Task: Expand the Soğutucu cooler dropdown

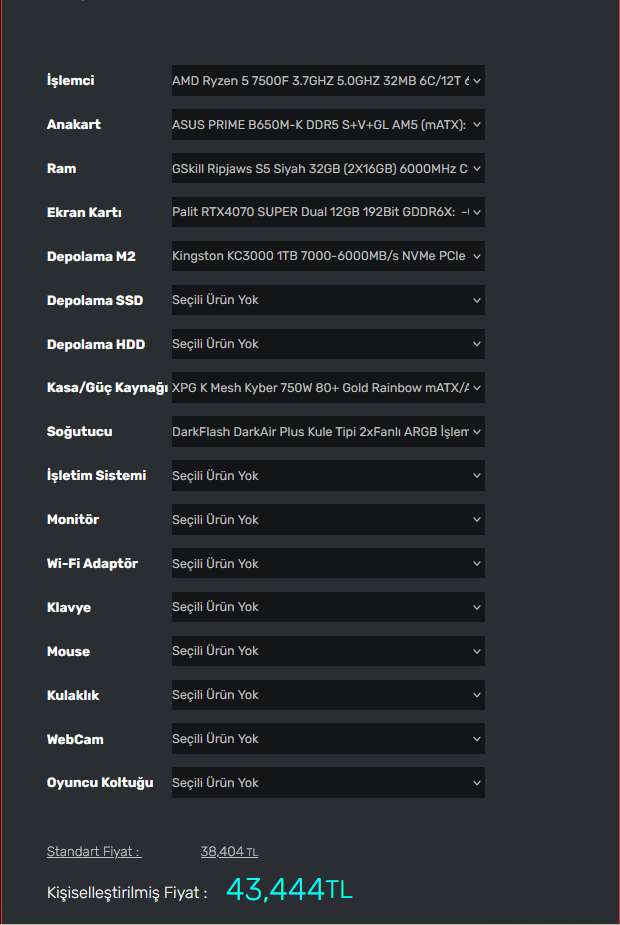Action: click(328, 432)
